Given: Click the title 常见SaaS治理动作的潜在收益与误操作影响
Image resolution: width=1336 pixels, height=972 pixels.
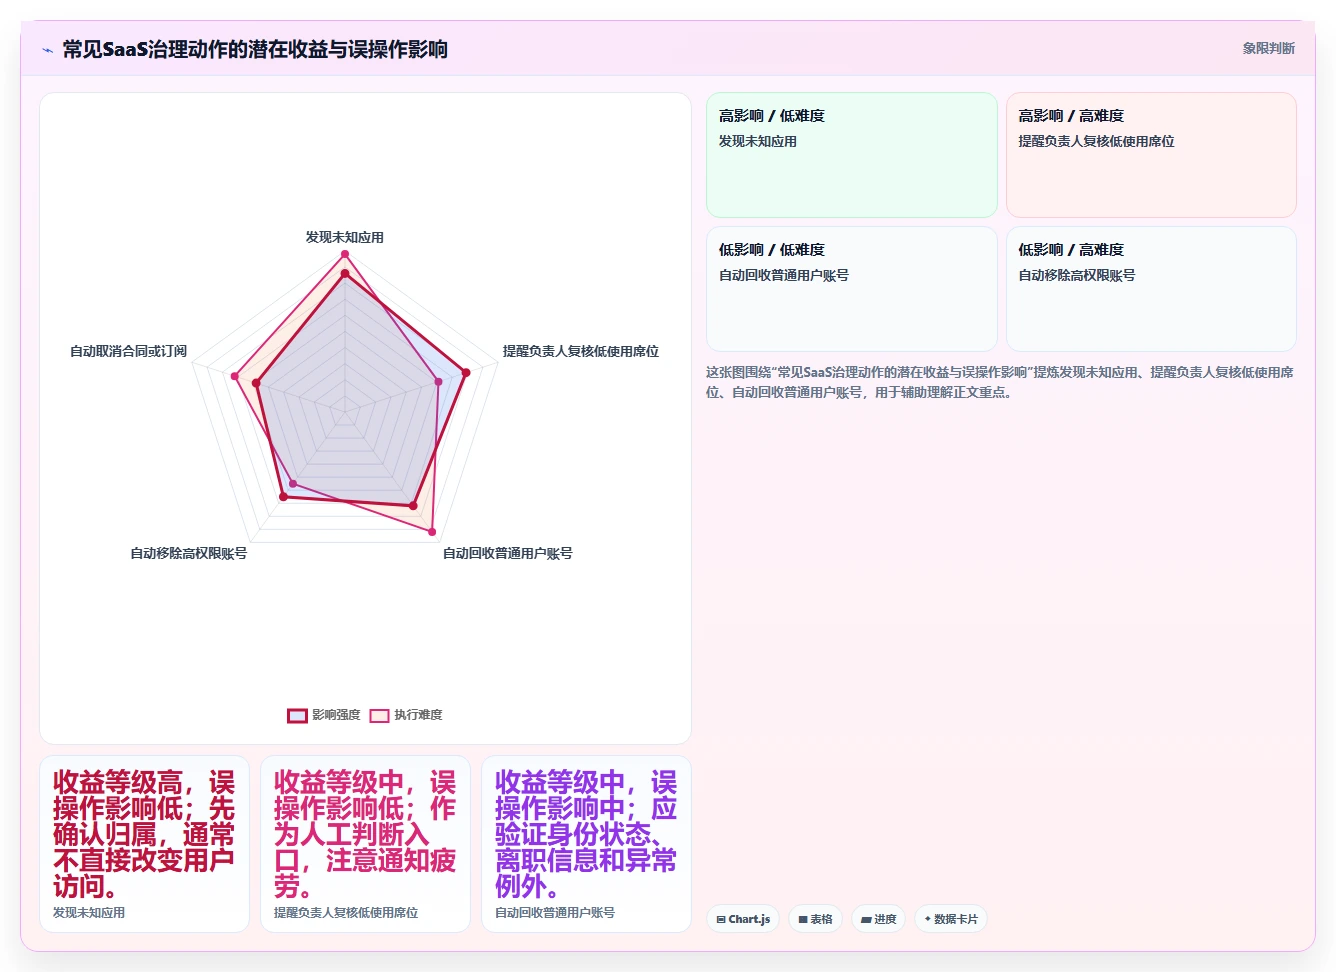Looking at the screenshot, I should pyautogui.click(x=255, y=49).
